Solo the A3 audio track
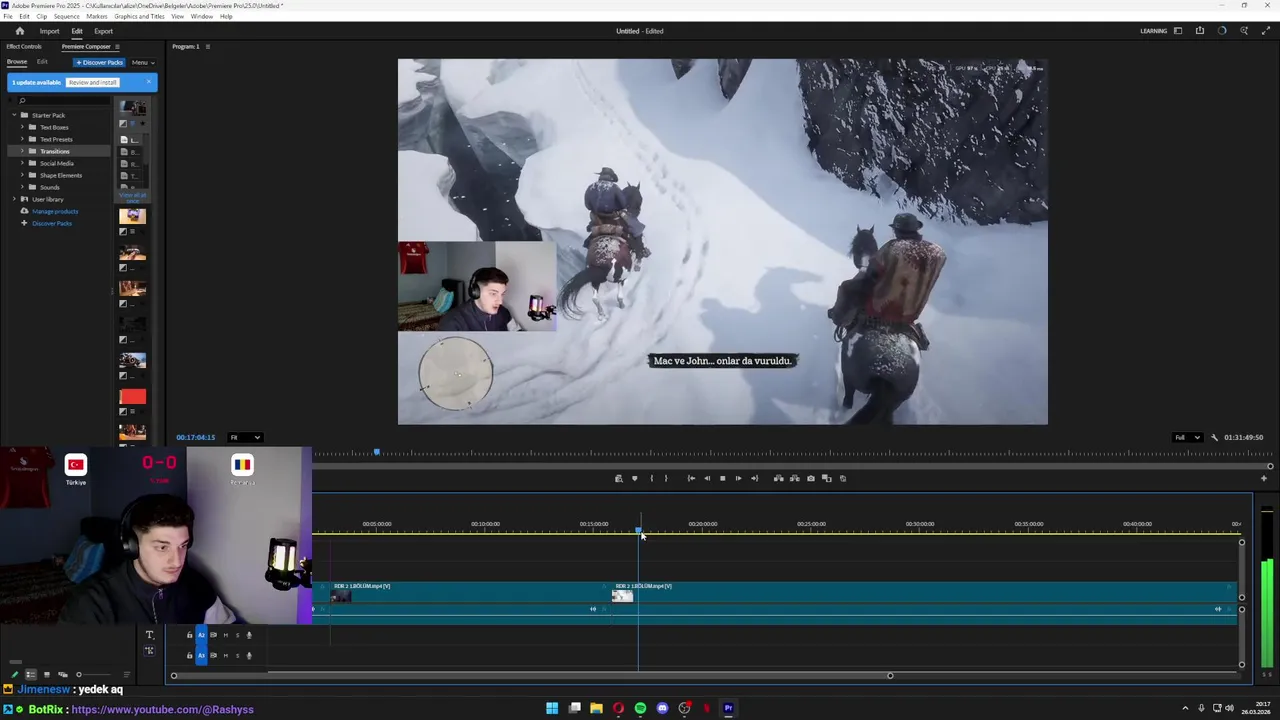The width and height of the screenshot is (1280, 720). pos(237,655)
